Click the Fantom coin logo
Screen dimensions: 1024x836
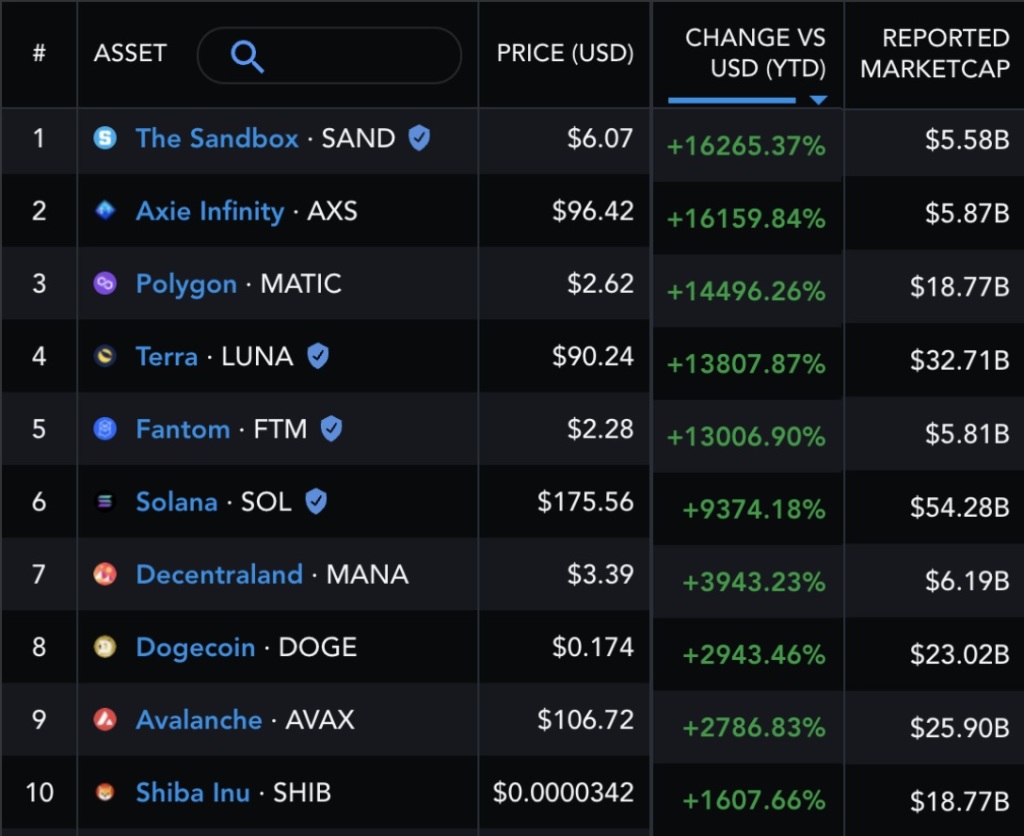coord(106,430)
